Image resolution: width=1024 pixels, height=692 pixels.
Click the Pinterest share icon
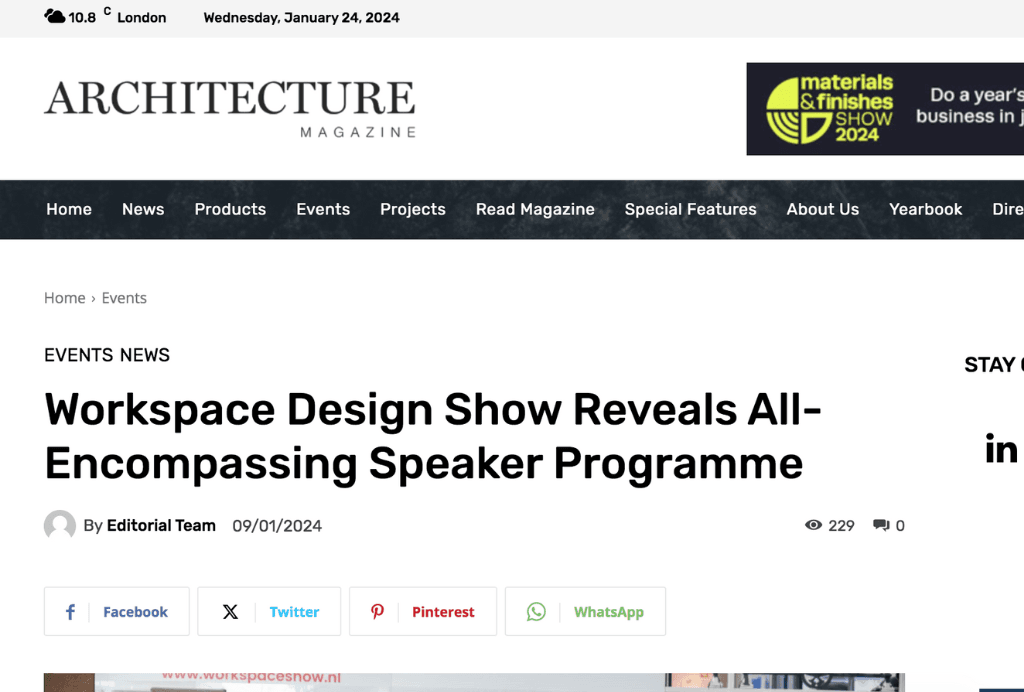[x=378, y=612]
